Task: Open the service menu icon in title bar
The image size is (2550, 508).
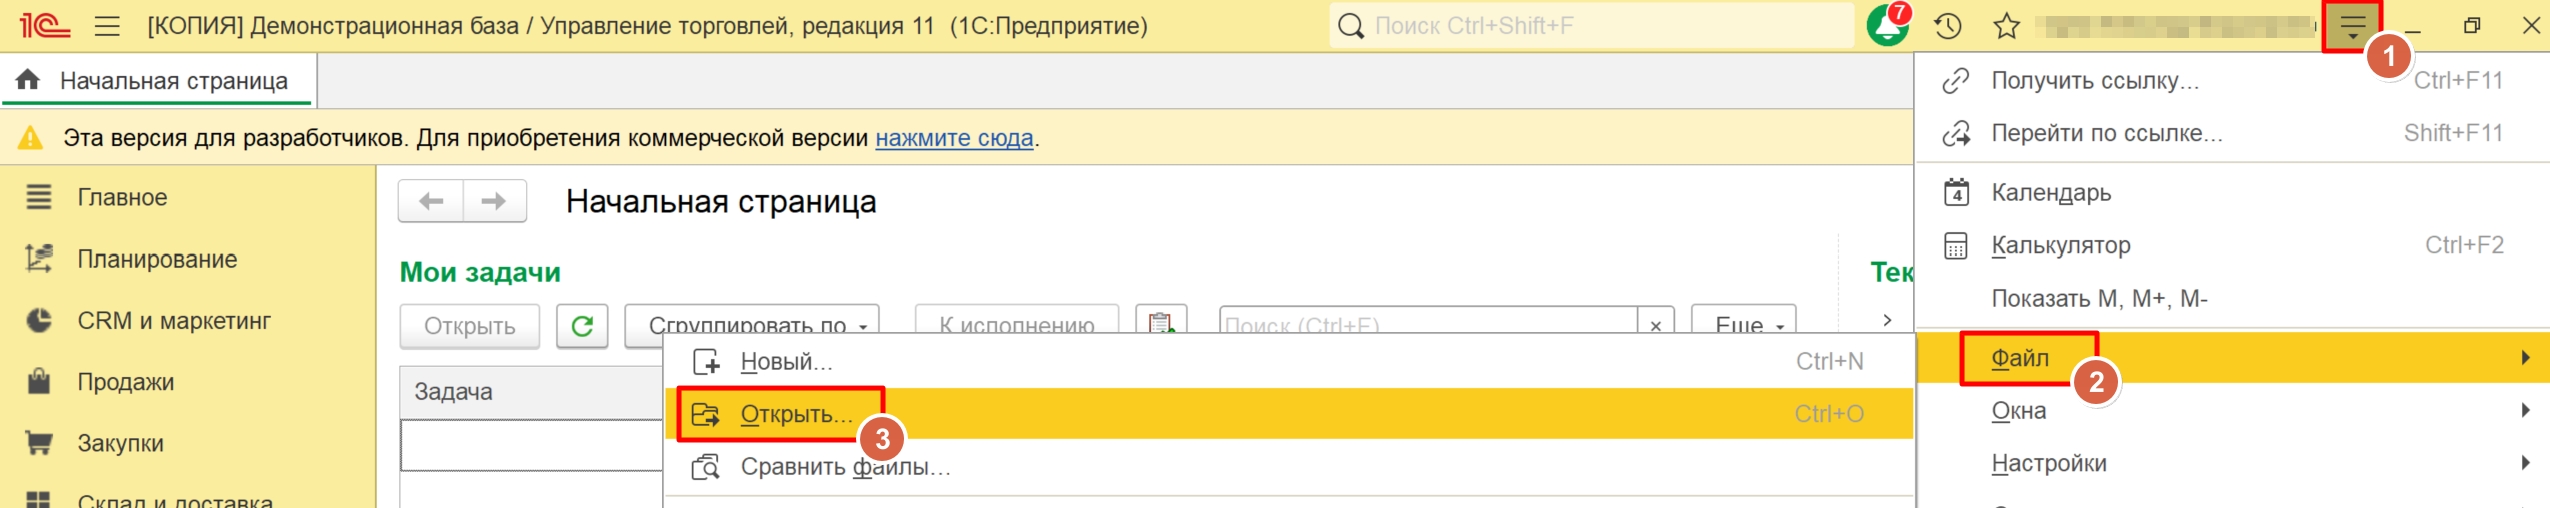Action: coord(2352,26)
